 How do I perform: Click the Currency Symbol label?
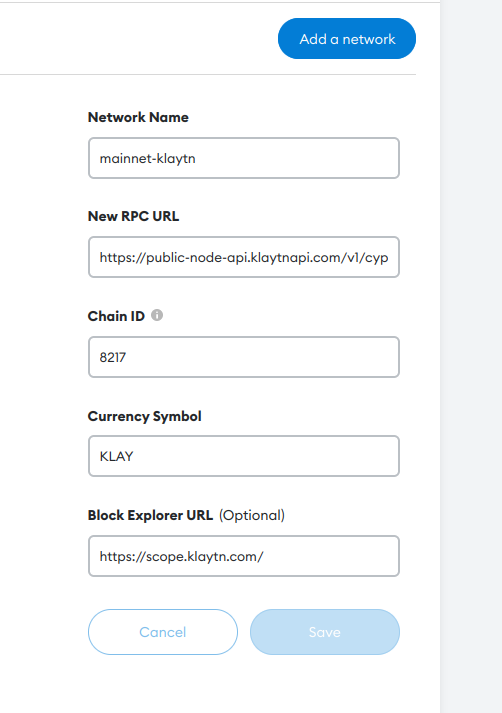[x=145, y=417]
